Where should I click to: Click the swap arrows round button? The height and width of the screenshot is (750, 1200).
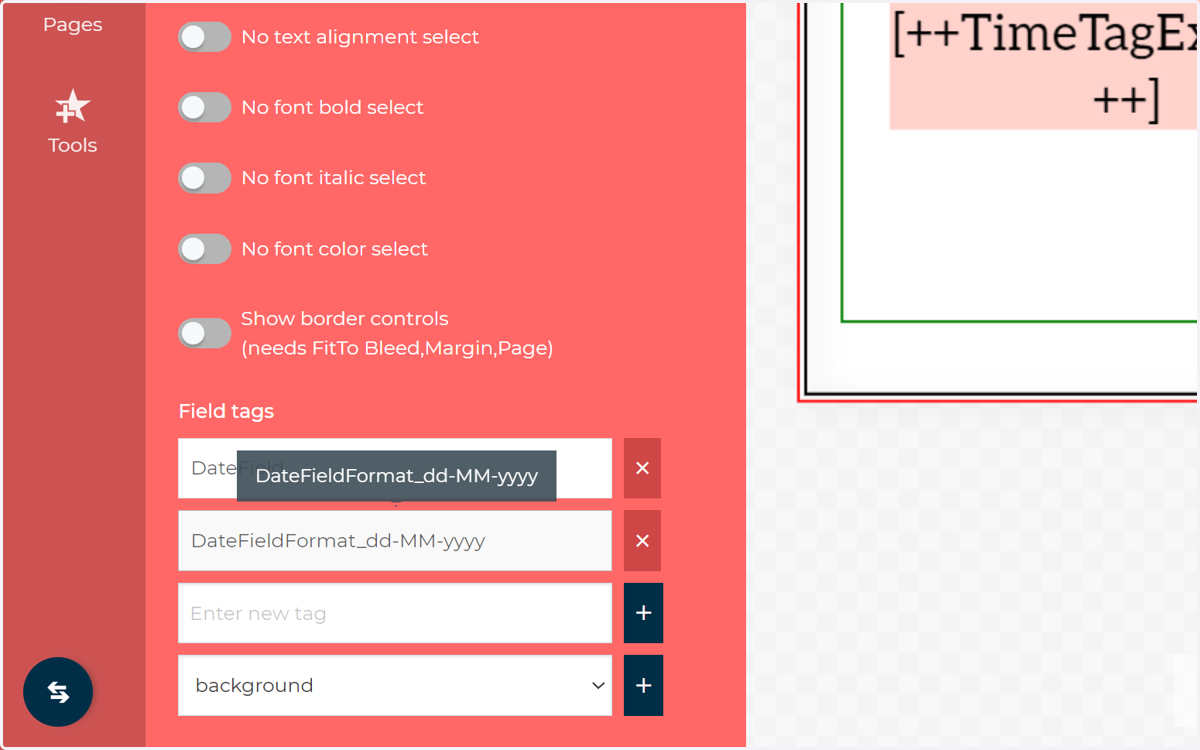point(58,692)
